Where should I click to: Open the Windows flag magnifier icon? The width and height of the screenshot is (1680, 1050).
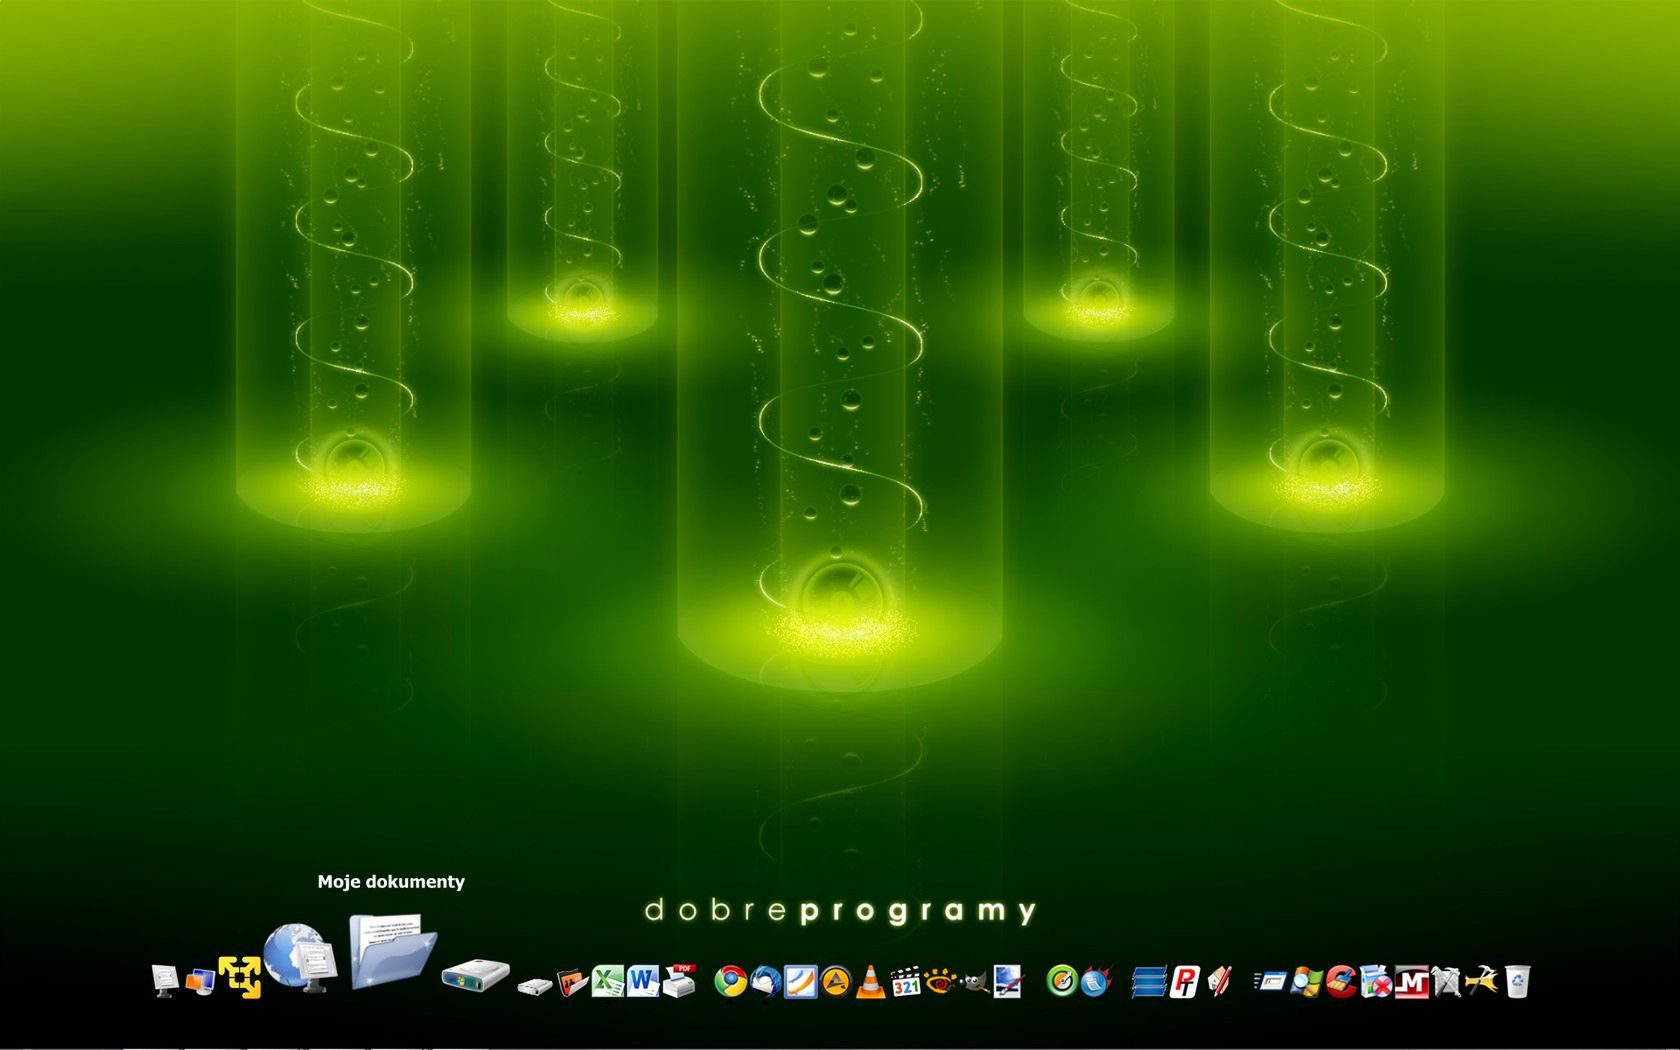pyautogui.click(x=1306, y=982)
